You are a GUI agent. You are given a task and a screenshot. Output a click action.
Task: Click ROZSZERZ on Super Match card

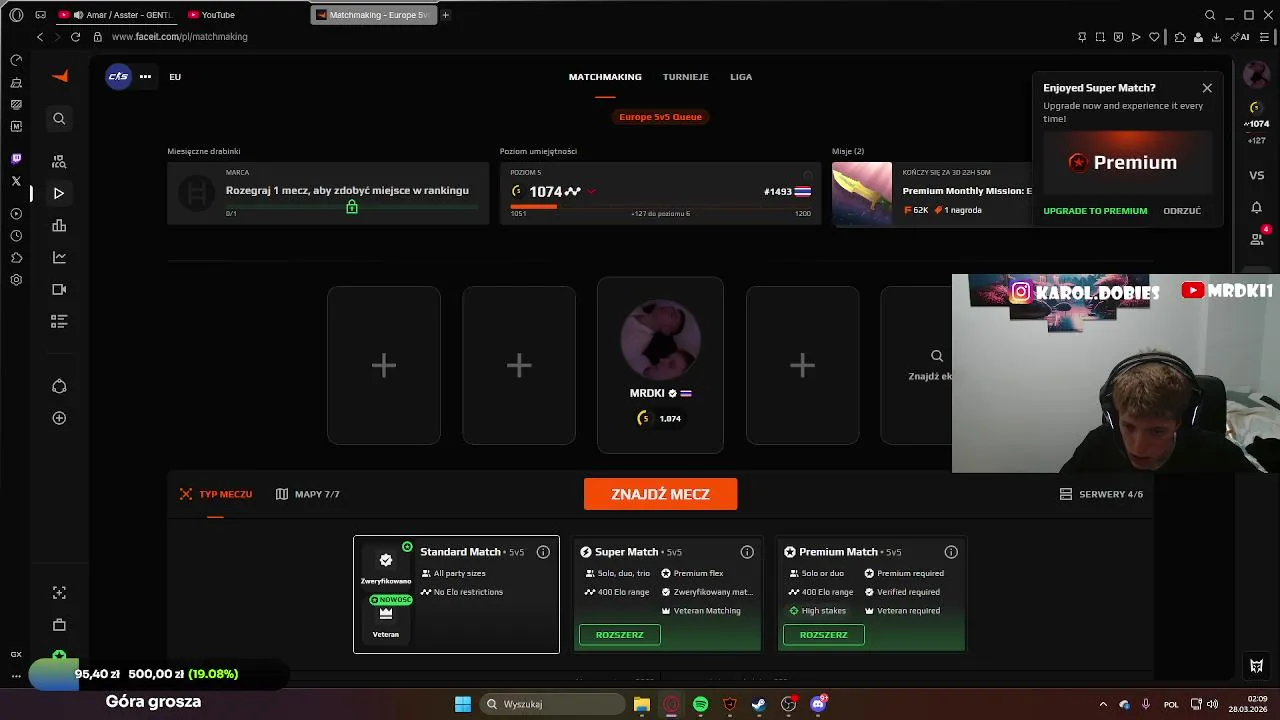click(x=620, y=635)
